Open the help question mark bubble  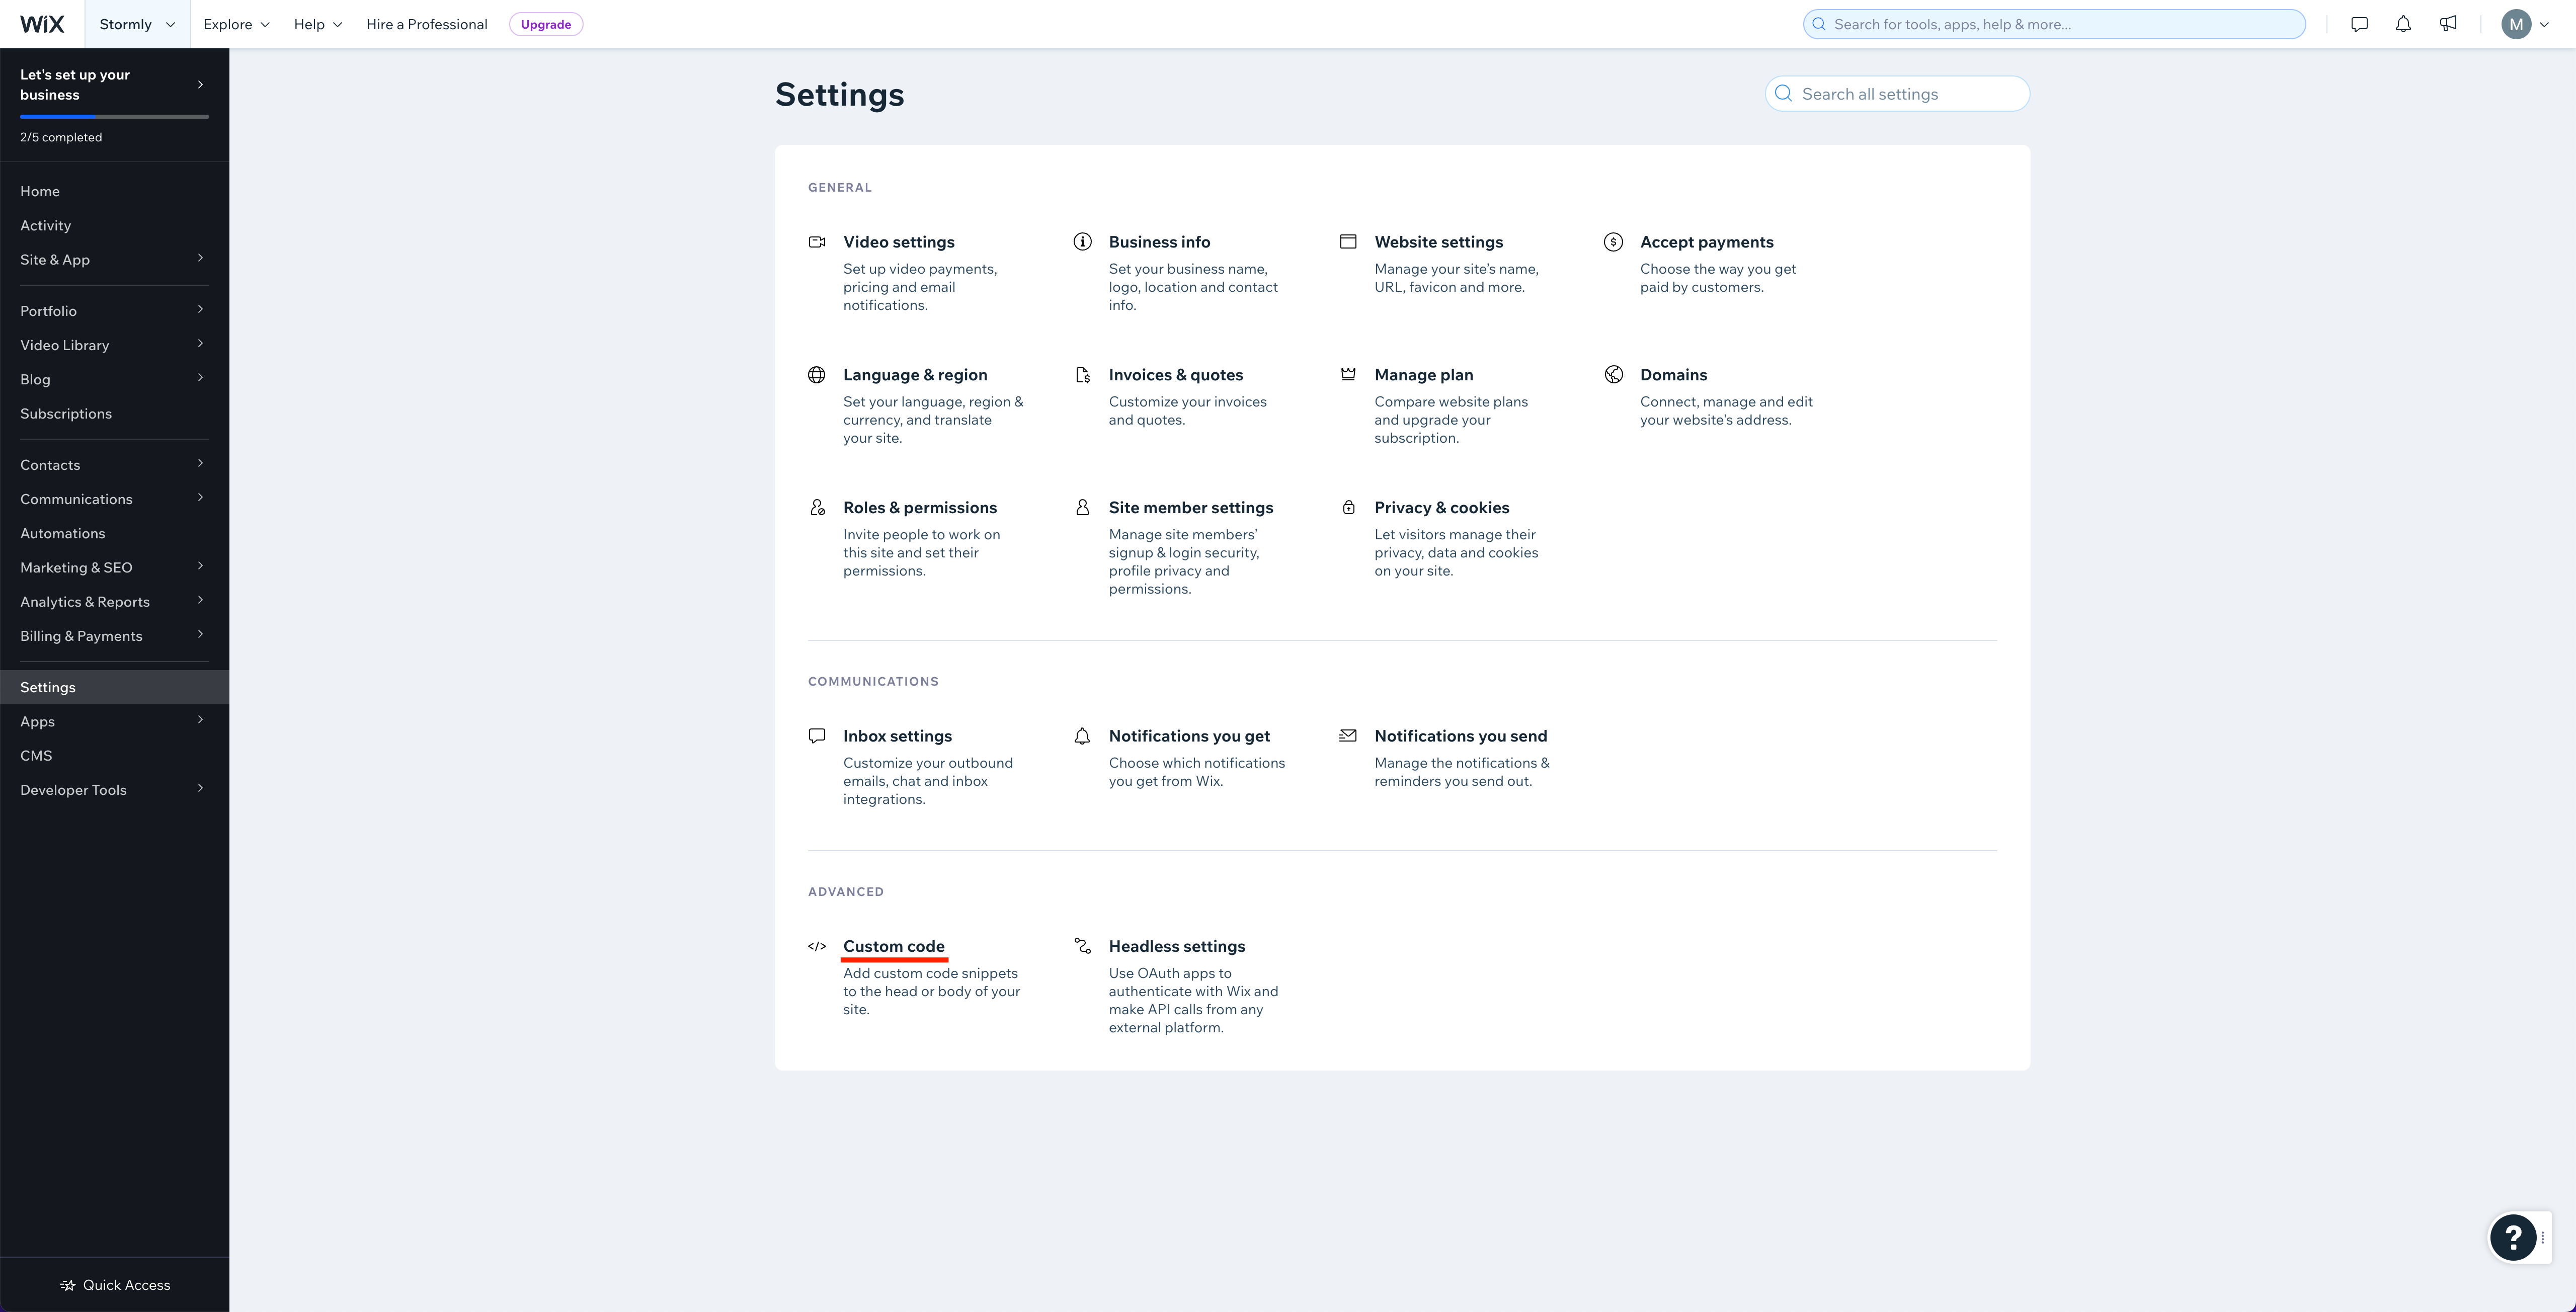pos(2513,1238)
